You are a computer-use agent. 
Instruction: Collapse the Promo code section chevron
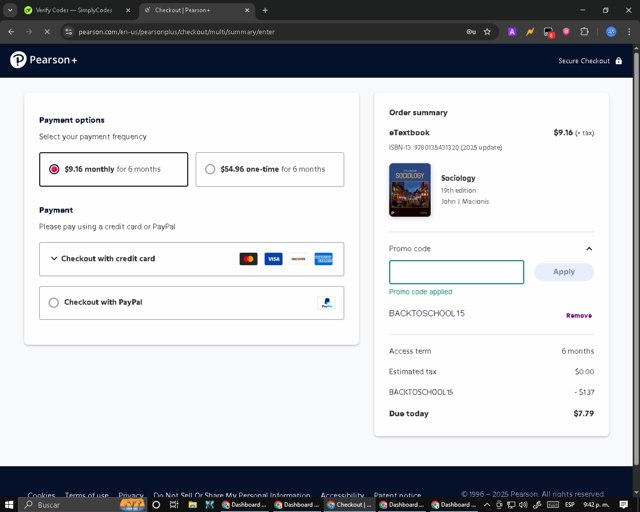589,249
